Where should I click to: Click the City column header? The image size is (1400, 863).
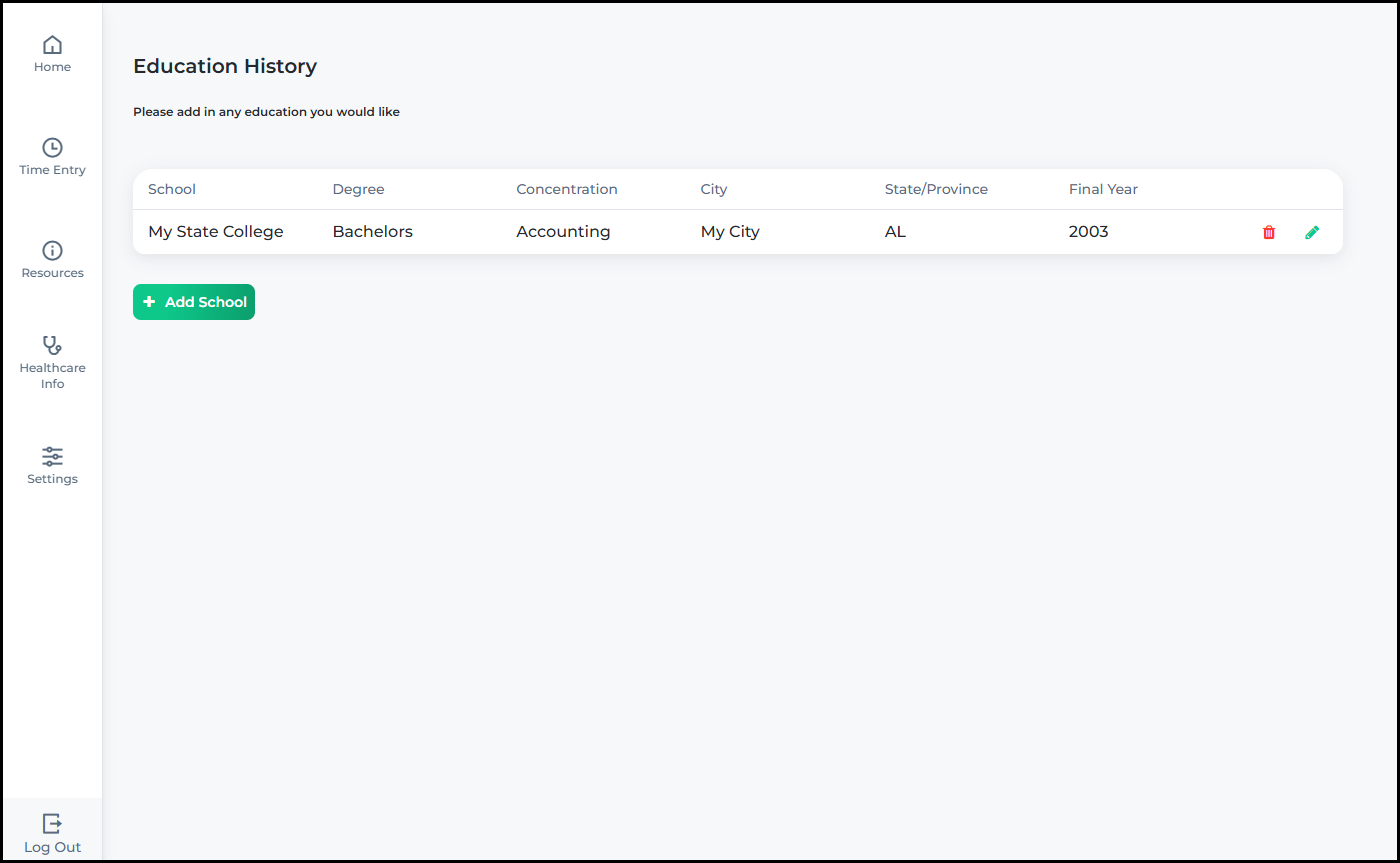click(x=714, y=189)
